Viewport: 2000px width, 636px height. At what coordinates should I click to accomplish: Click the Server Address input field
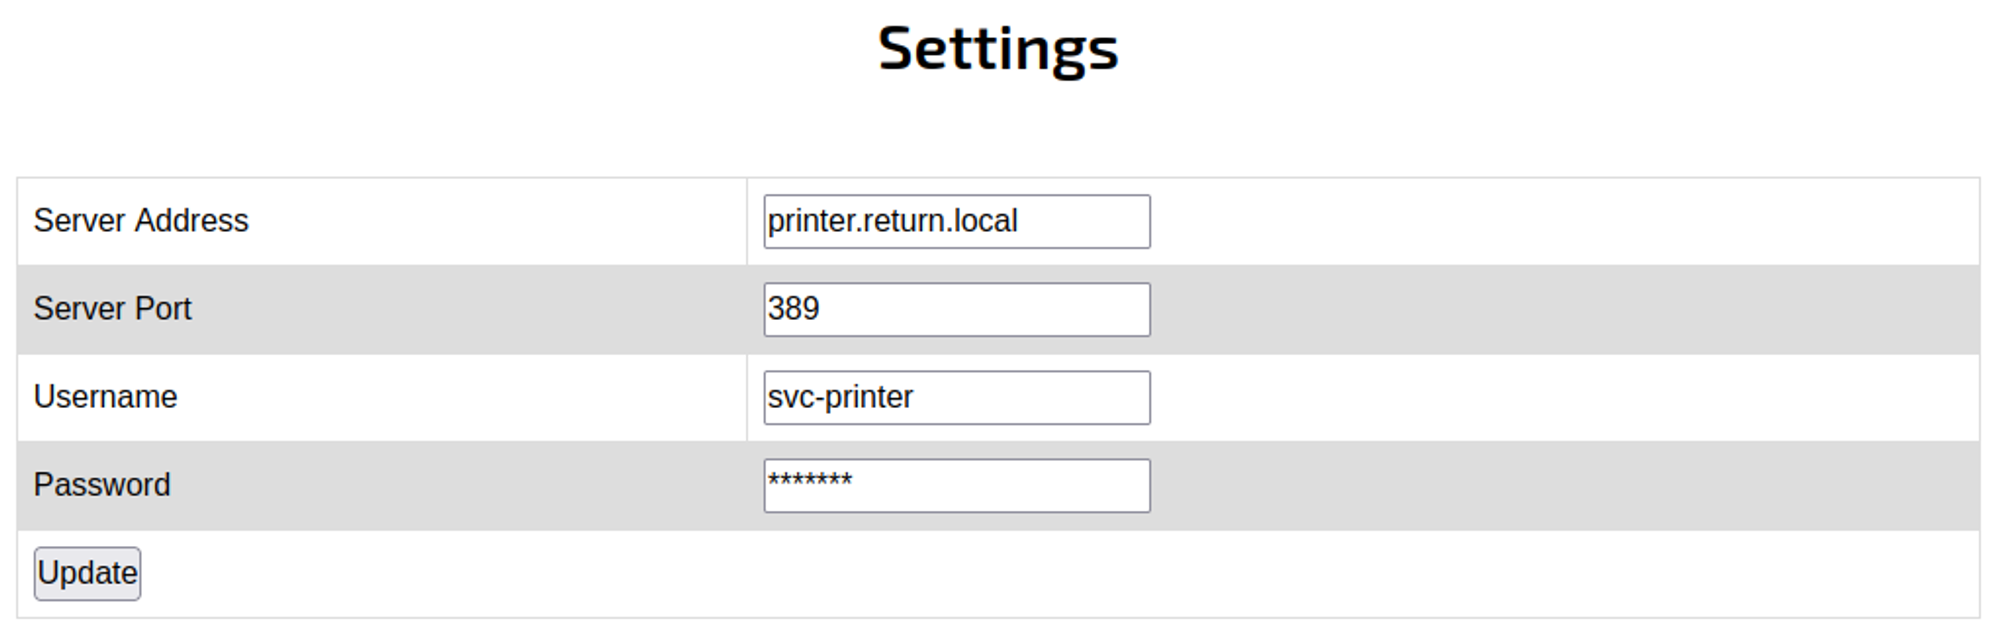(956, 221)
